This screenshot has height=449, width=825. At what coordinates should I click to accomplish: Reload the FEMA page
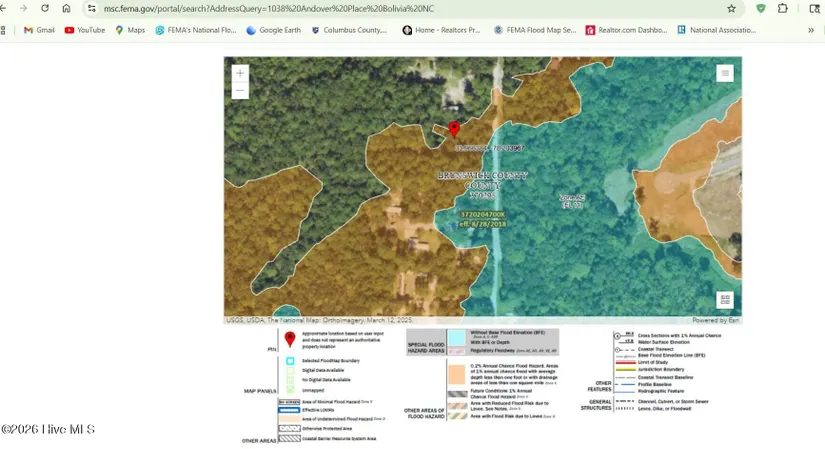[45, 8]
